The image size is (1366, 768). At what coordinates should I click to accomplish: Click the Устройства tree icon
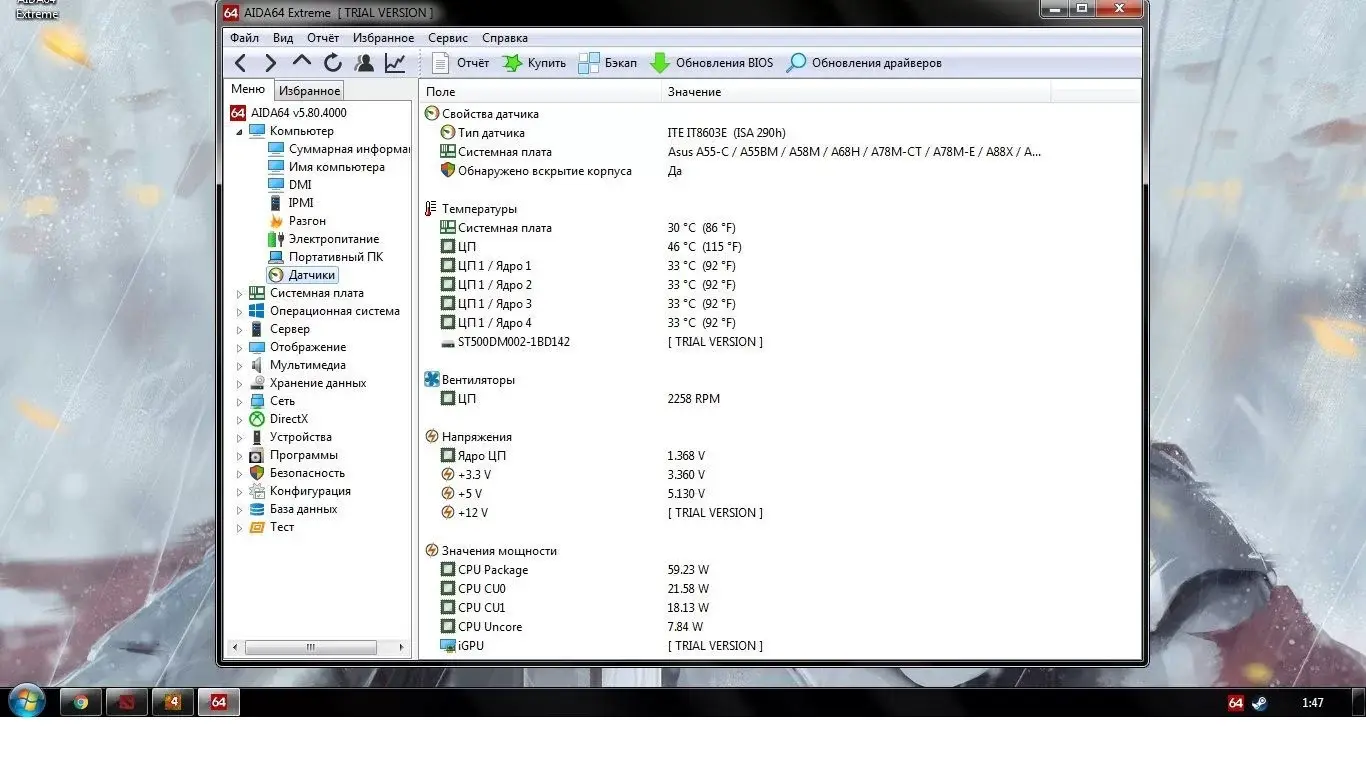pyautogui.click(x=257, y=437)
